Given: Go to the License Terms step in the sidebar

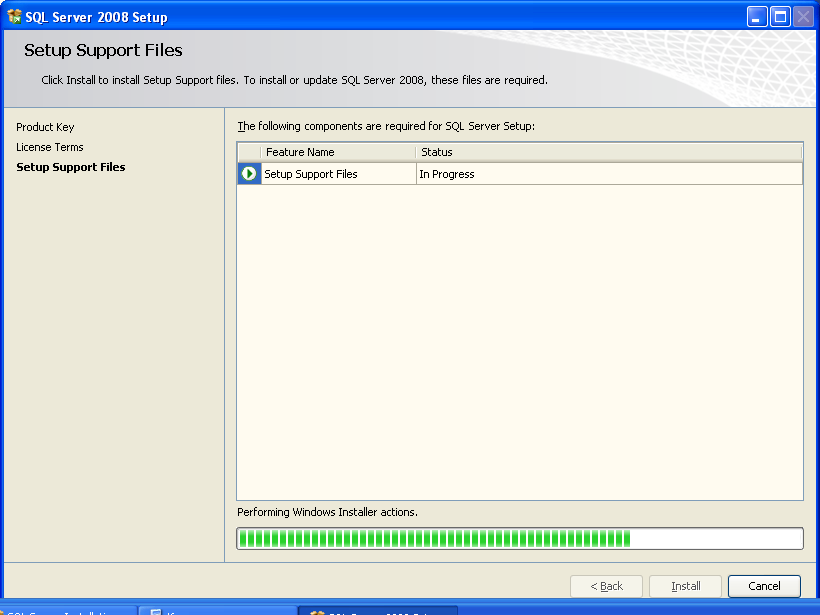Looking at the screenshot, I should coord(50,147).
